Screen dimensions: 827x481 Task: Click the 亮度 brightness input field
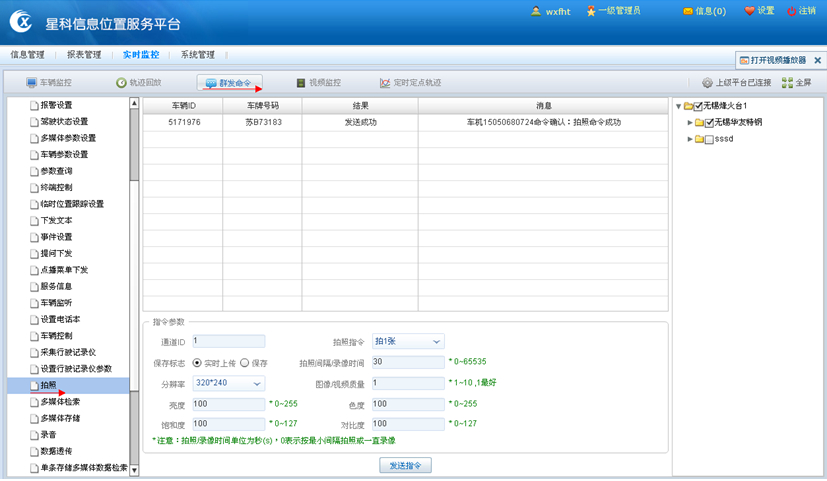coord(228,404)
